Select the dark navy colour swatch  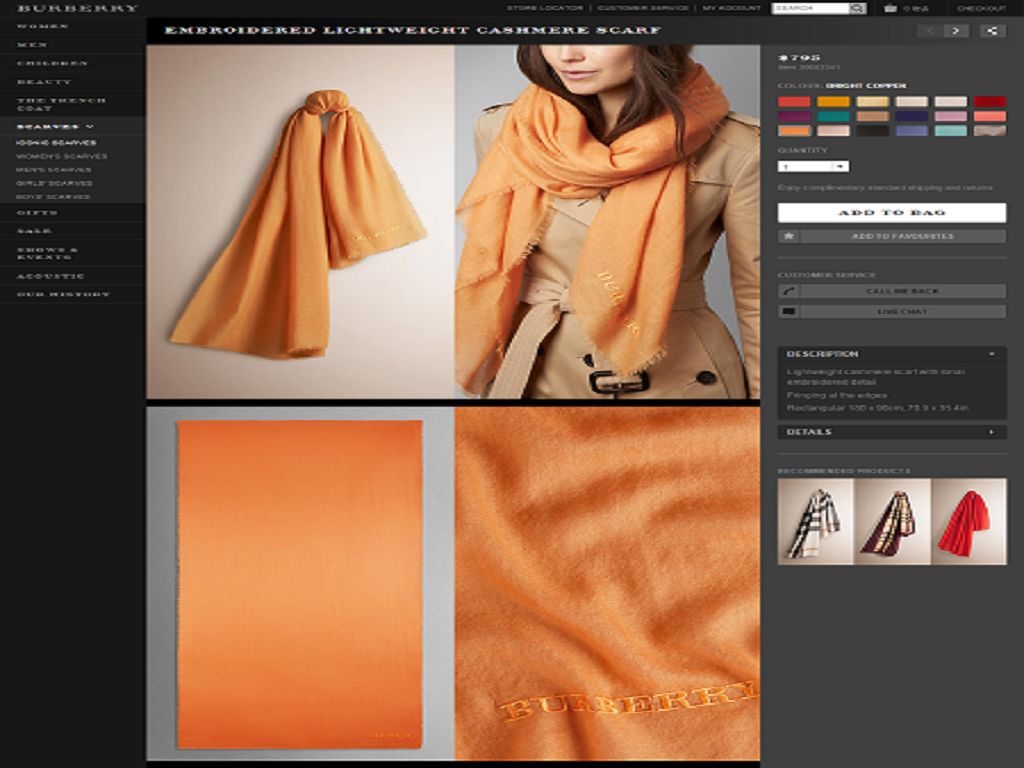(x=912, y=116)
